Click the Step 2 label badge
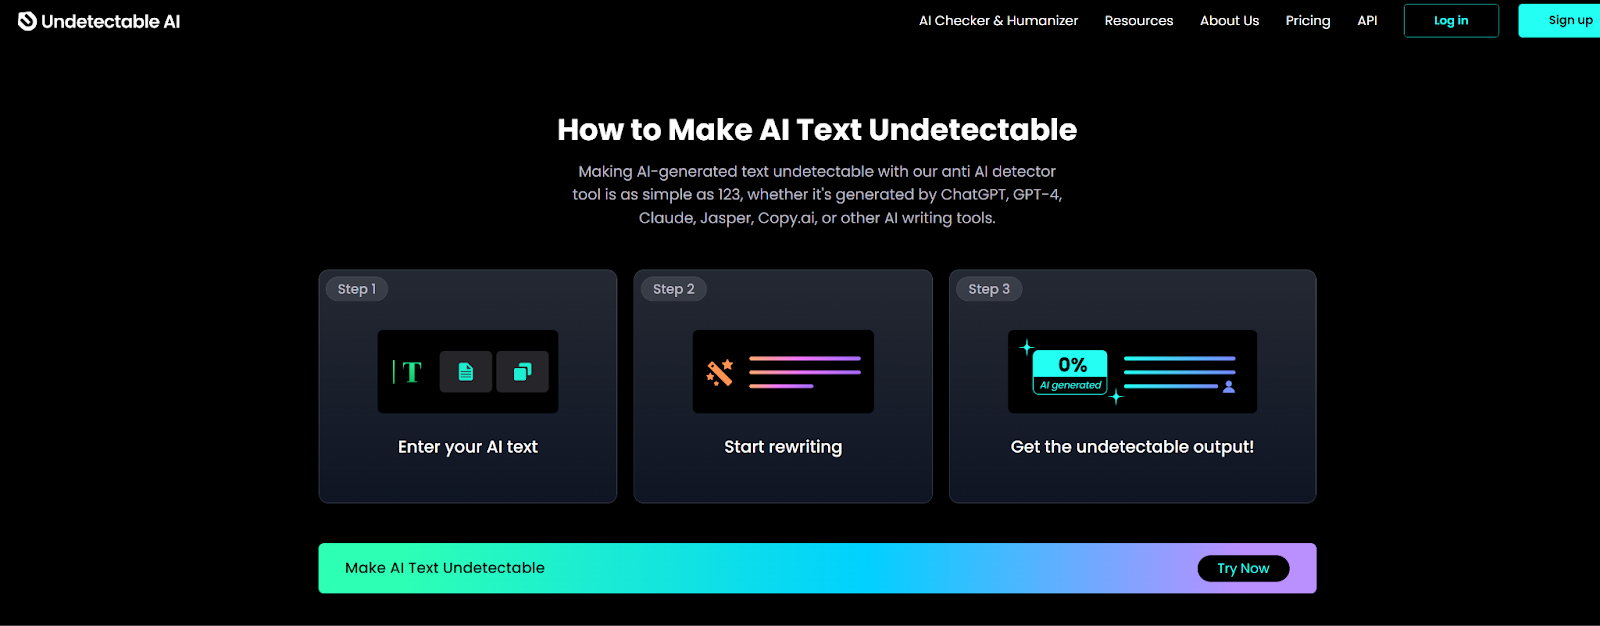Screen dimensions: 1600x626 [x=673, y=289]
